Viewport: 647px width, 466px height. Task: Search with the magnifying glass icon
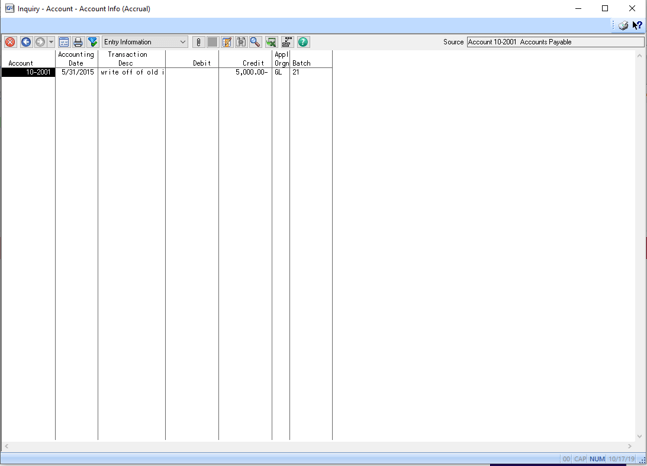tap(255, 42)
